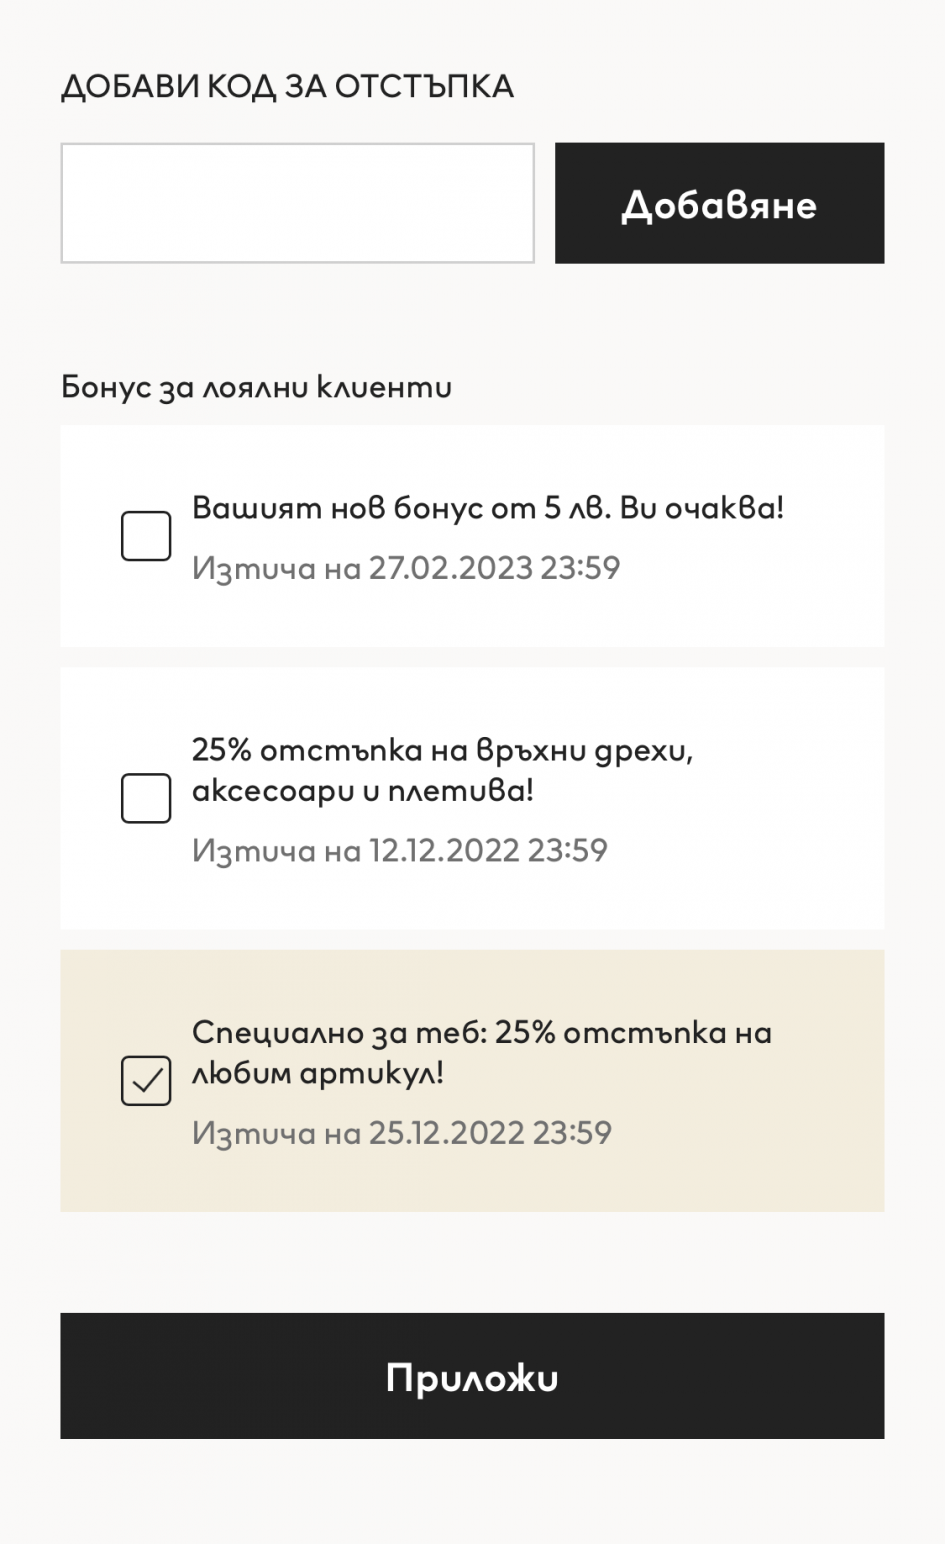
Task: Click the 'Специално за теб' offer label
Action: pos(481,1032)
